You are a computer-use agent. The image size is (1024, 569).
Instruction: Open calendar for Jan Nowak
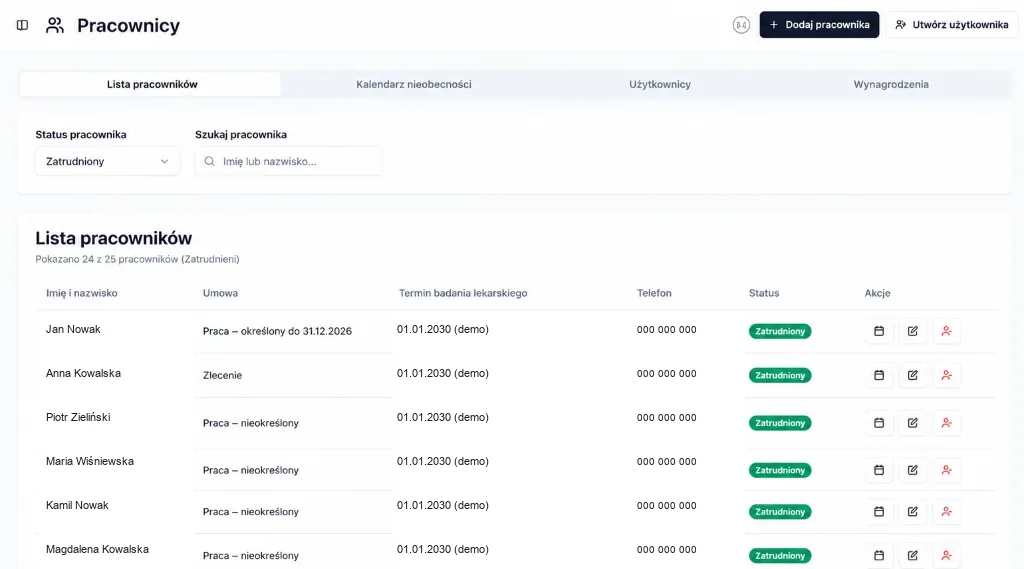coord(879,331)
